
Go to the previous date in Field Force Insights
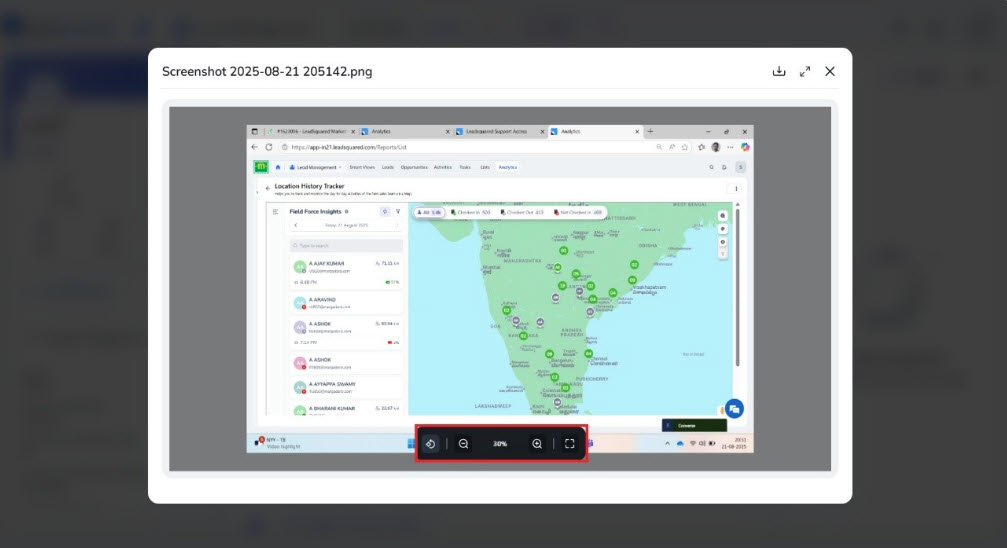(295, 226)
